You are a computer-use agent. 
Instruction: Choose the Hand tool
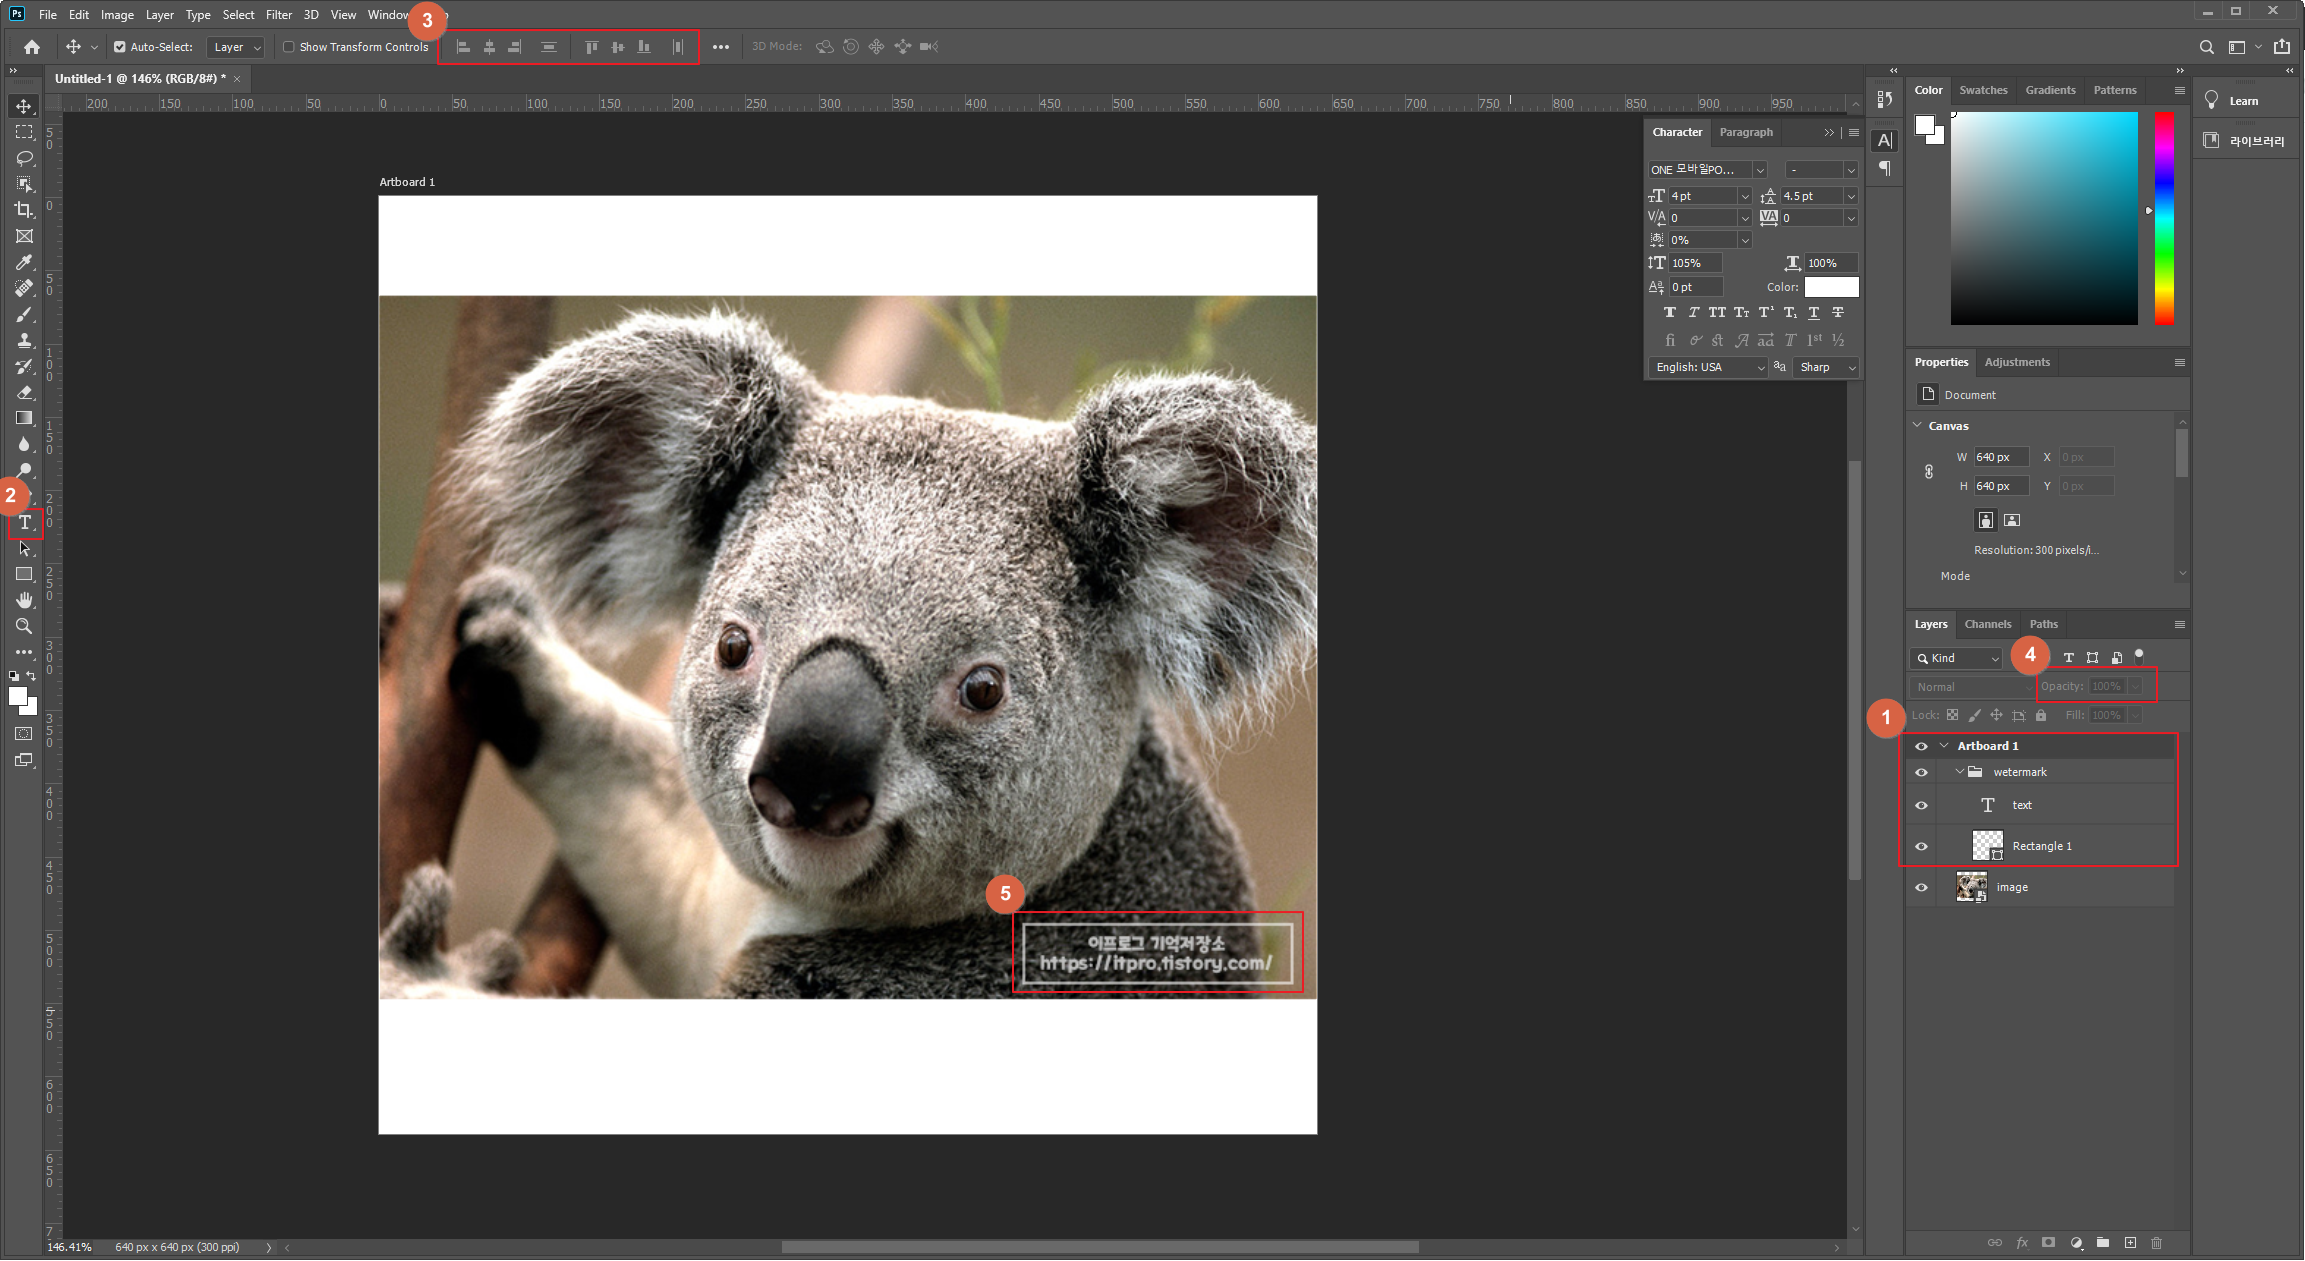pyautogui.click(x=24, y=600)
